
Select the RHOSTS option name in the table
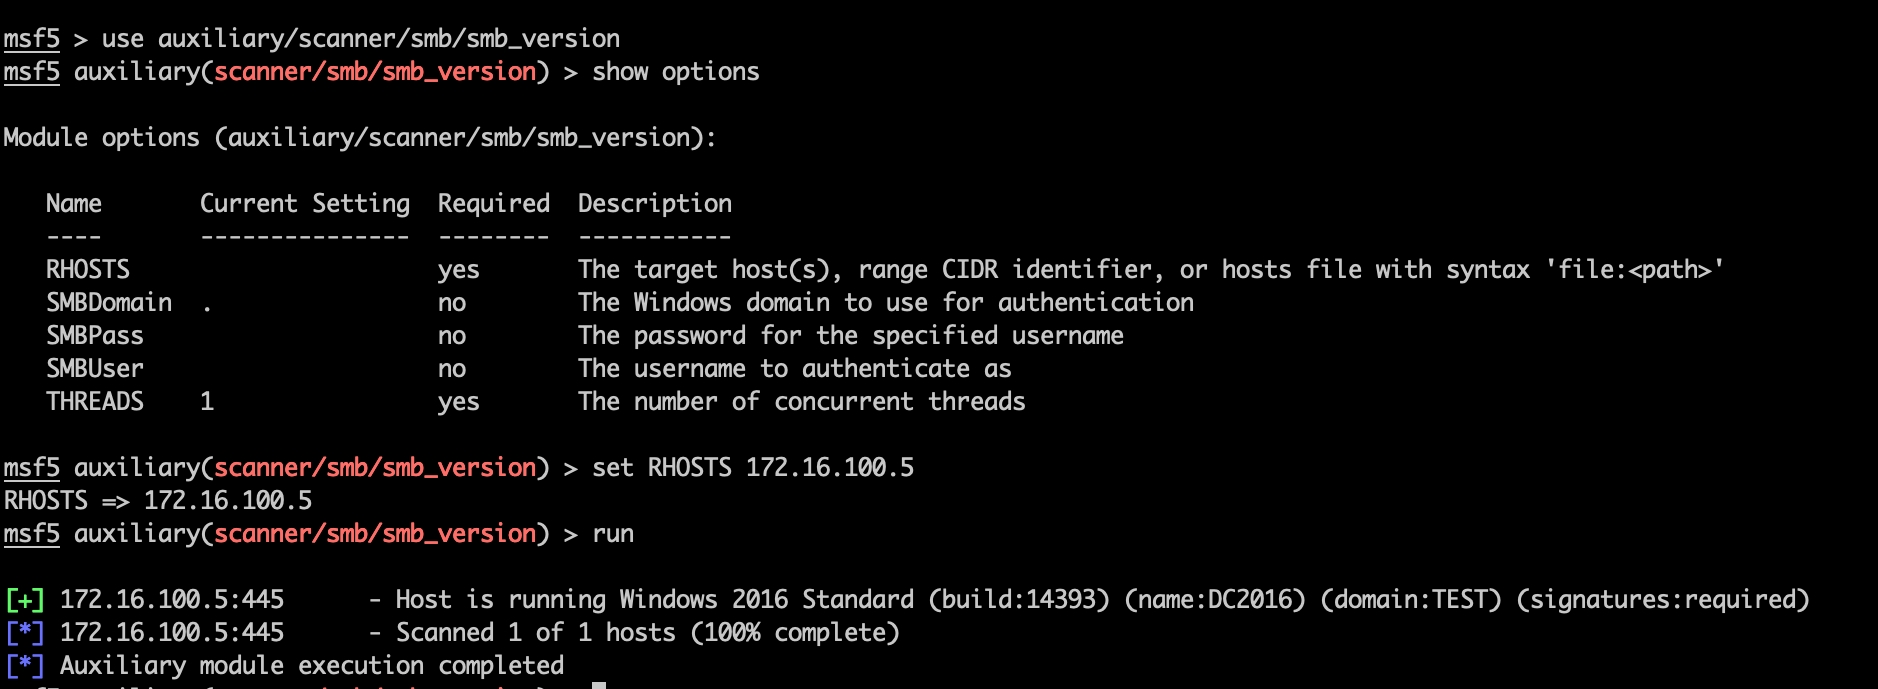click(x=88, y=270)
